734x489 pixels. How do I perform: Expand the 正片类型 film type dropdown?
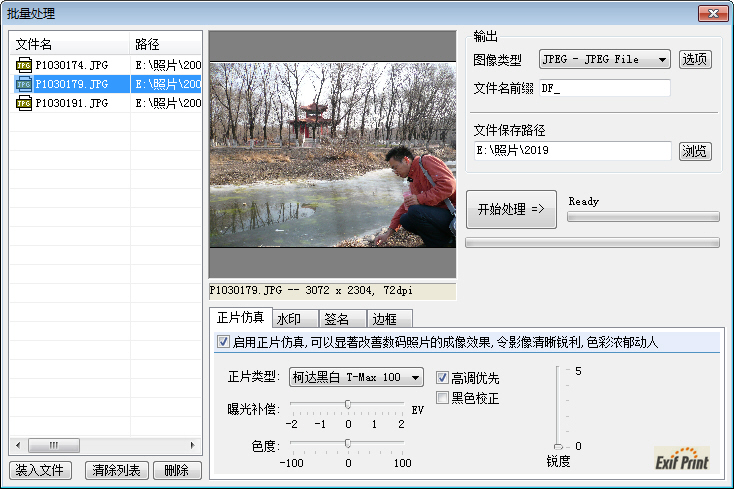point(356,378)
